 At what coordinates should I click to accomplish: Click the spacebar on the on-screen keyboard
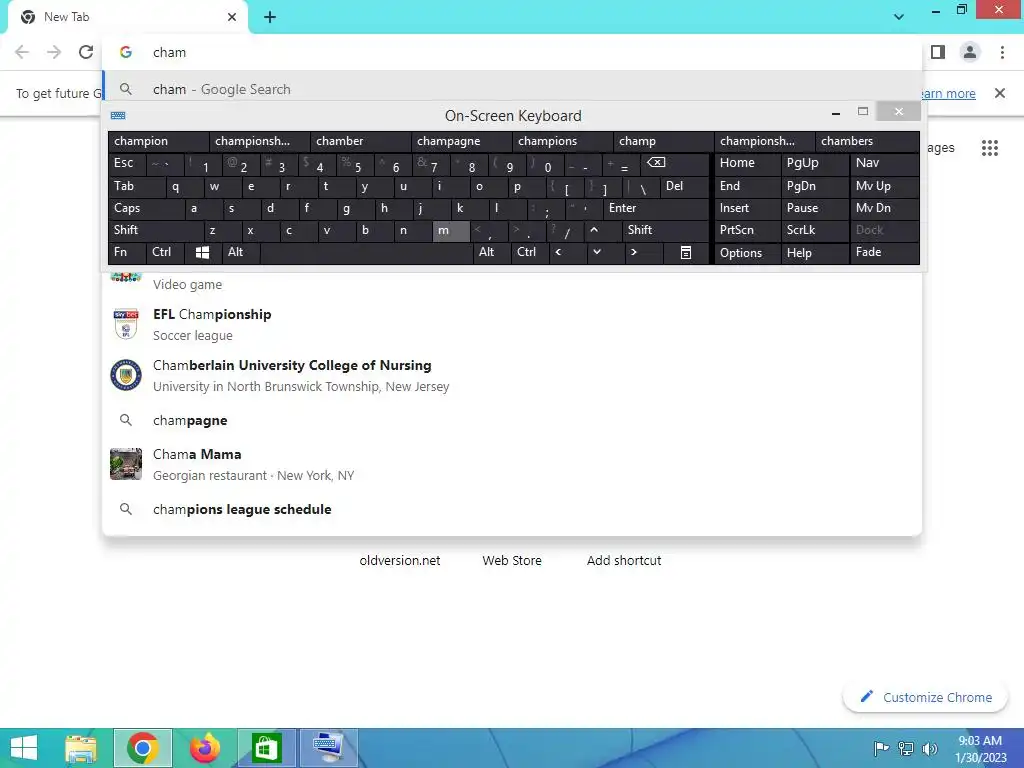click(366, 252)
